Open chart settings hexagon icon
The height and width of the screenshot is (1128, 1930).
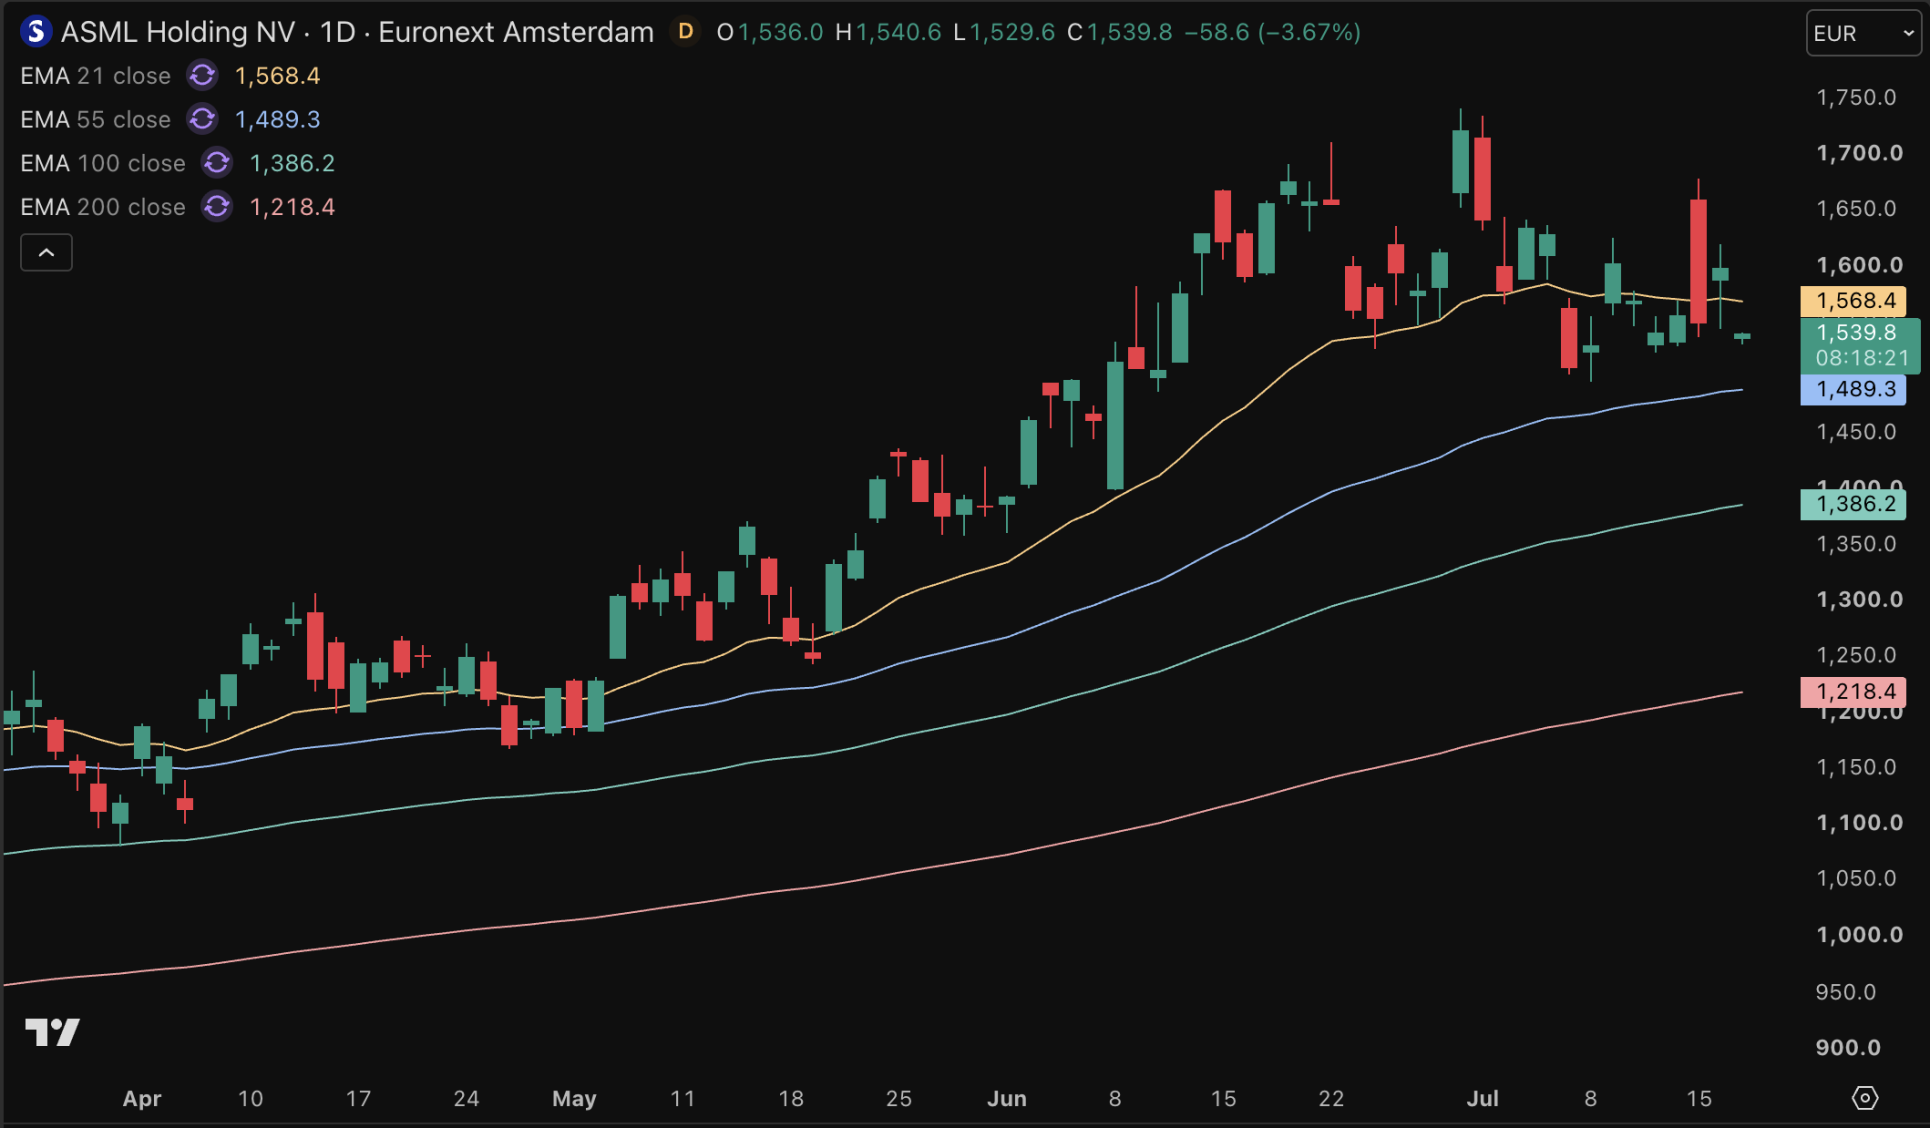(x=1865, y=1098)
